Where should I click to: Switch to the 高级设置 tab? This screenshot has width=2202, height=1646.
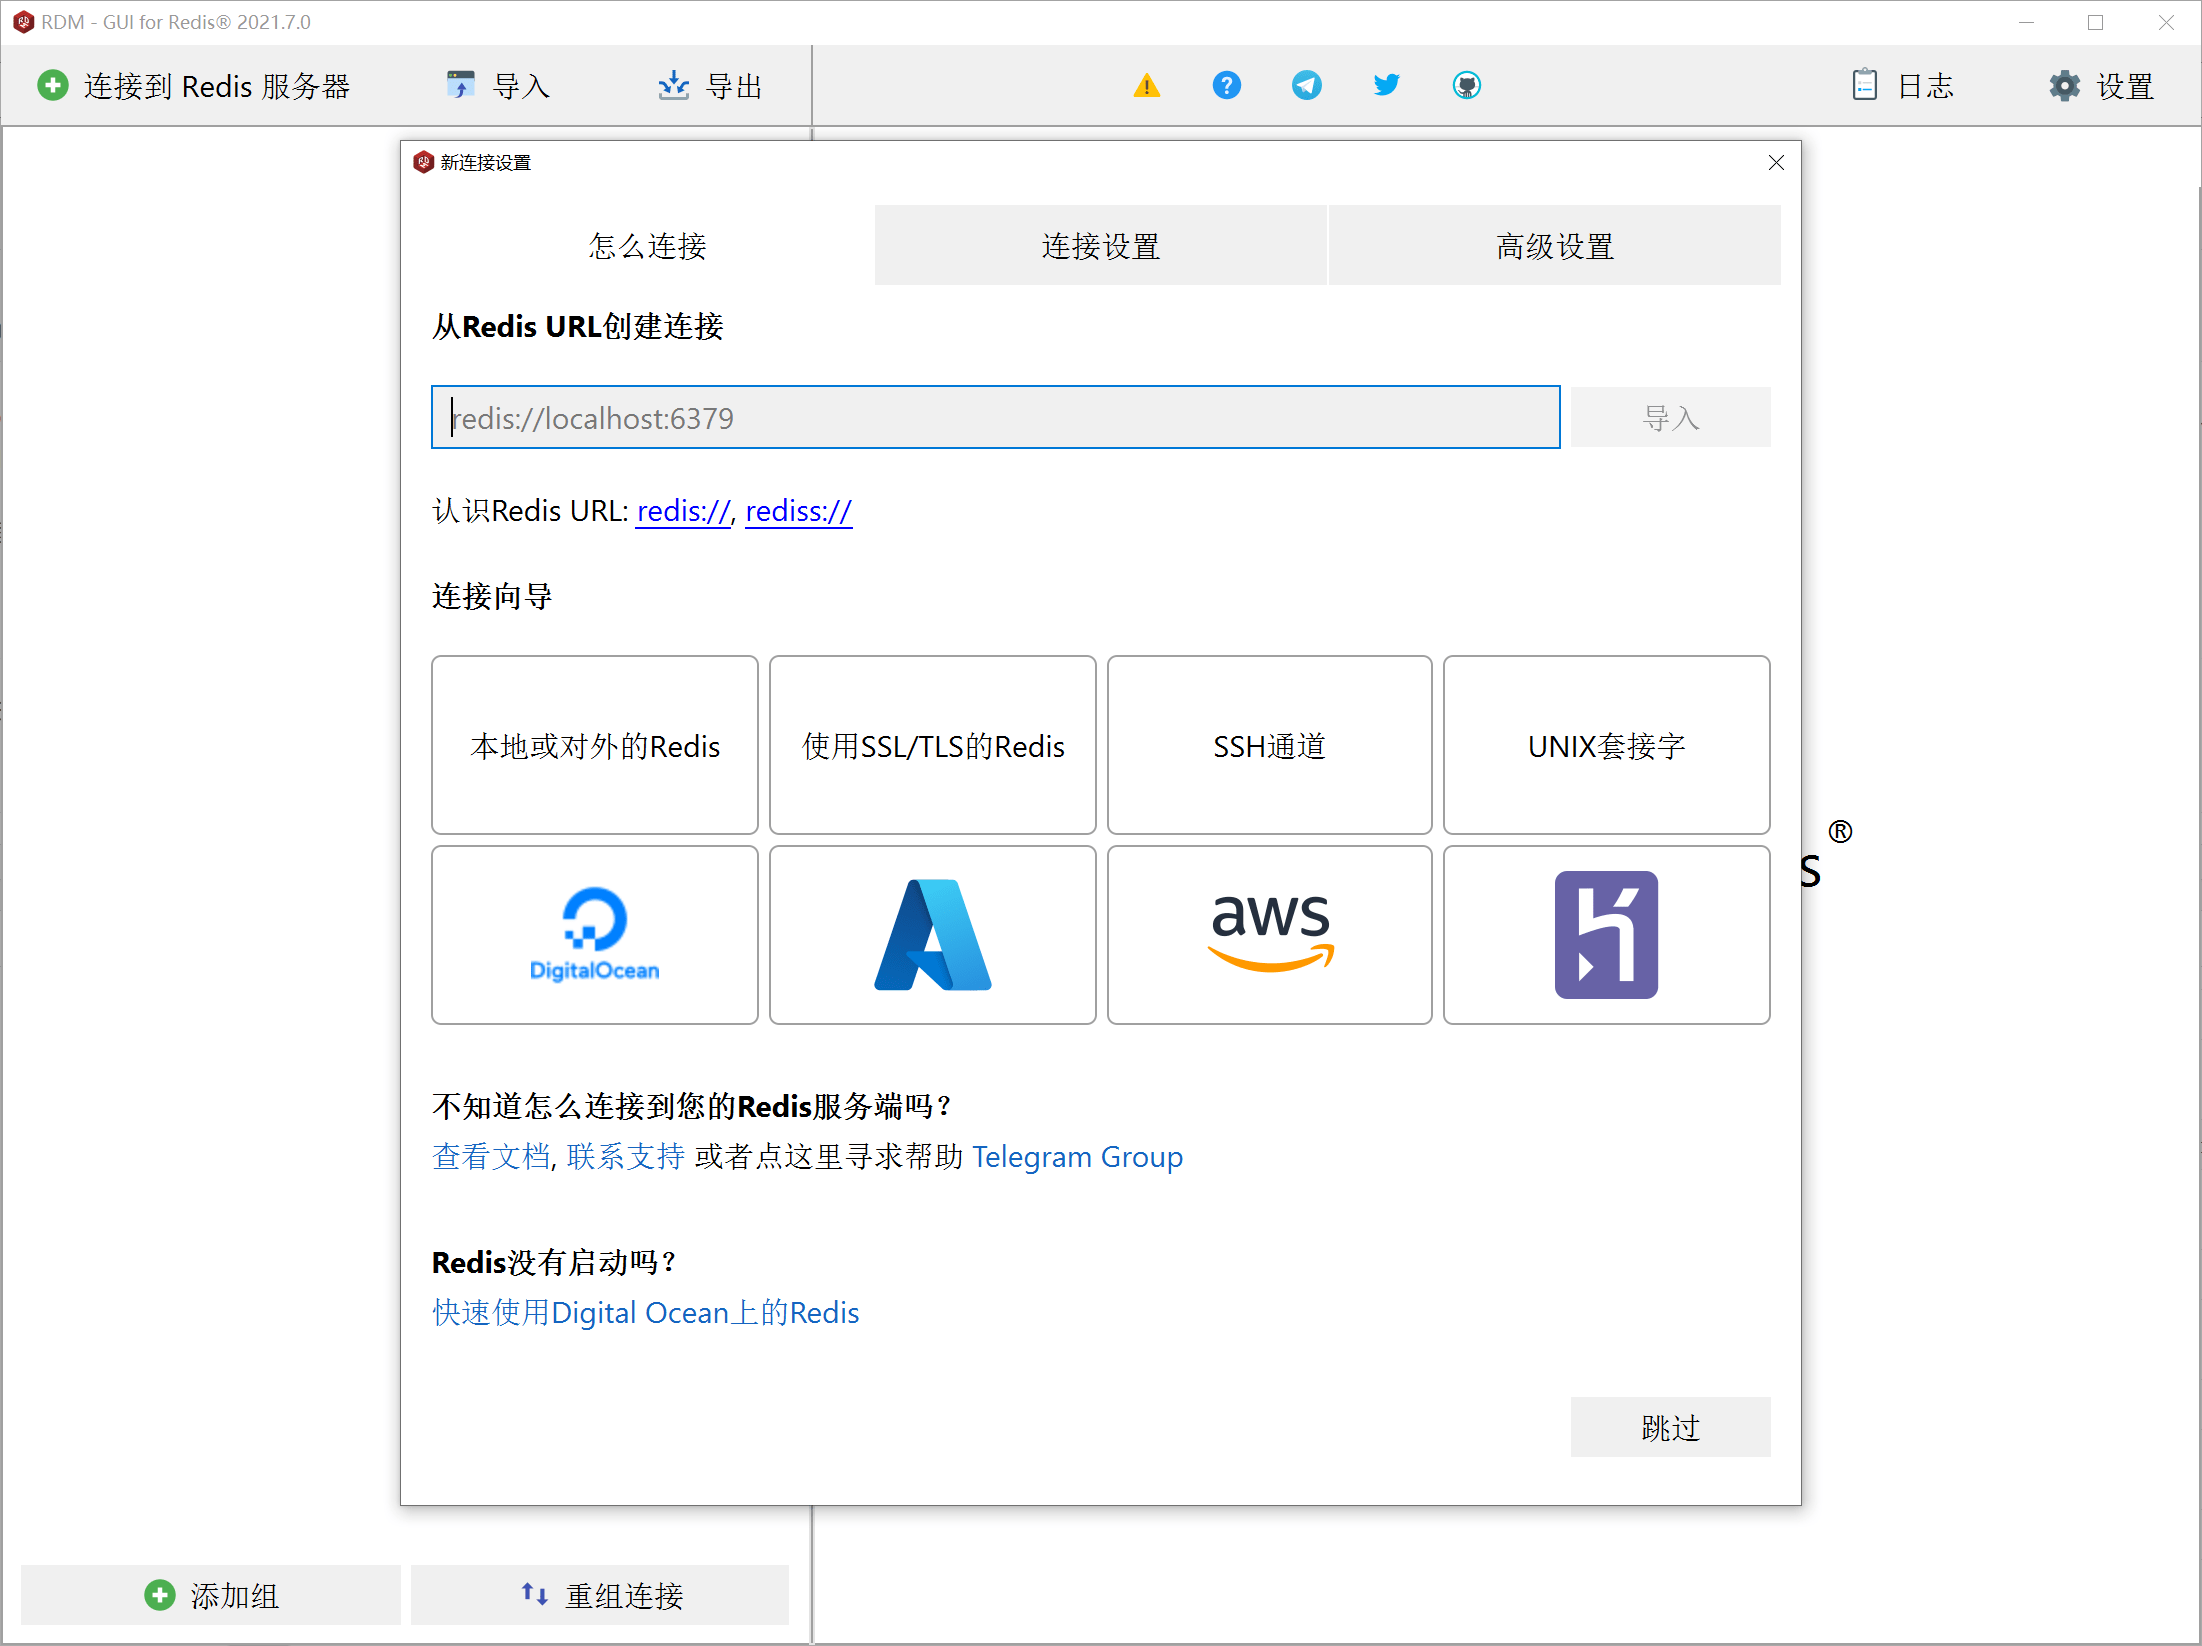click(x=1553, y=245)
